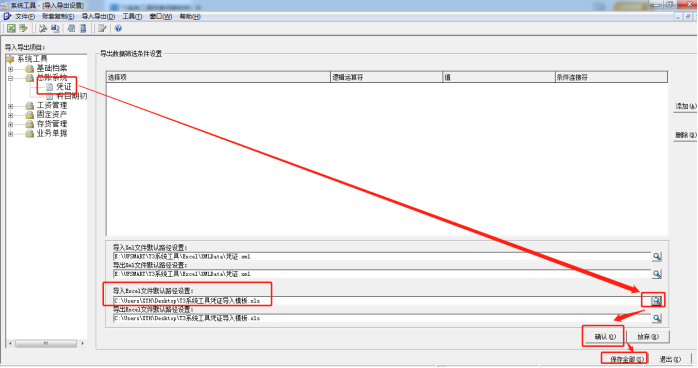The height and width of the screenshot is (368, 698).
Task: Expand the 存货管理 tree node
Action: [11, 125]
